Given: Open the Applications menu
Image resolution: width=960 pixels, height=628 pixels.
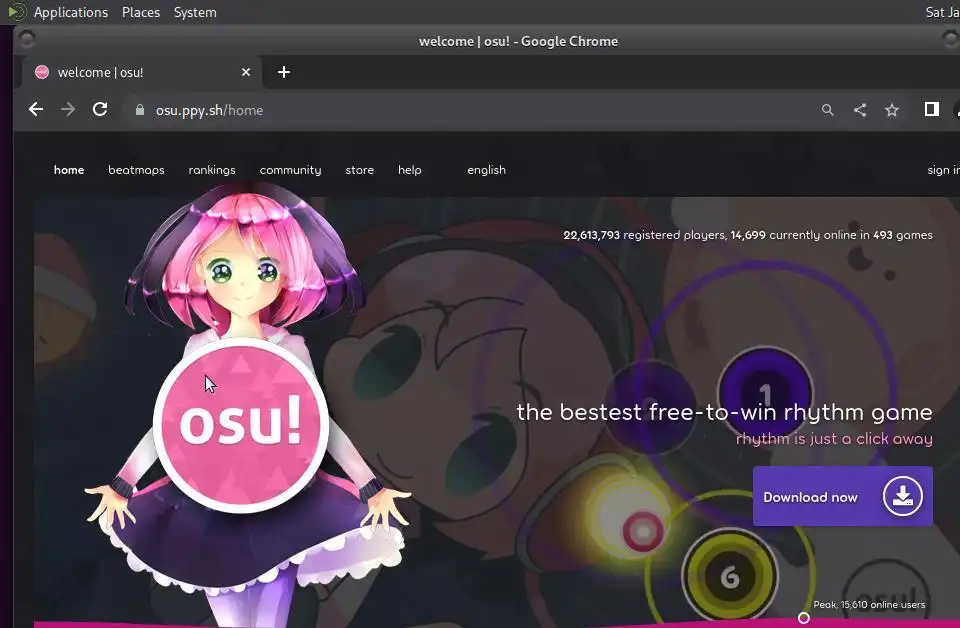Looking at the screenshot, I should click(x=70, y=12).
